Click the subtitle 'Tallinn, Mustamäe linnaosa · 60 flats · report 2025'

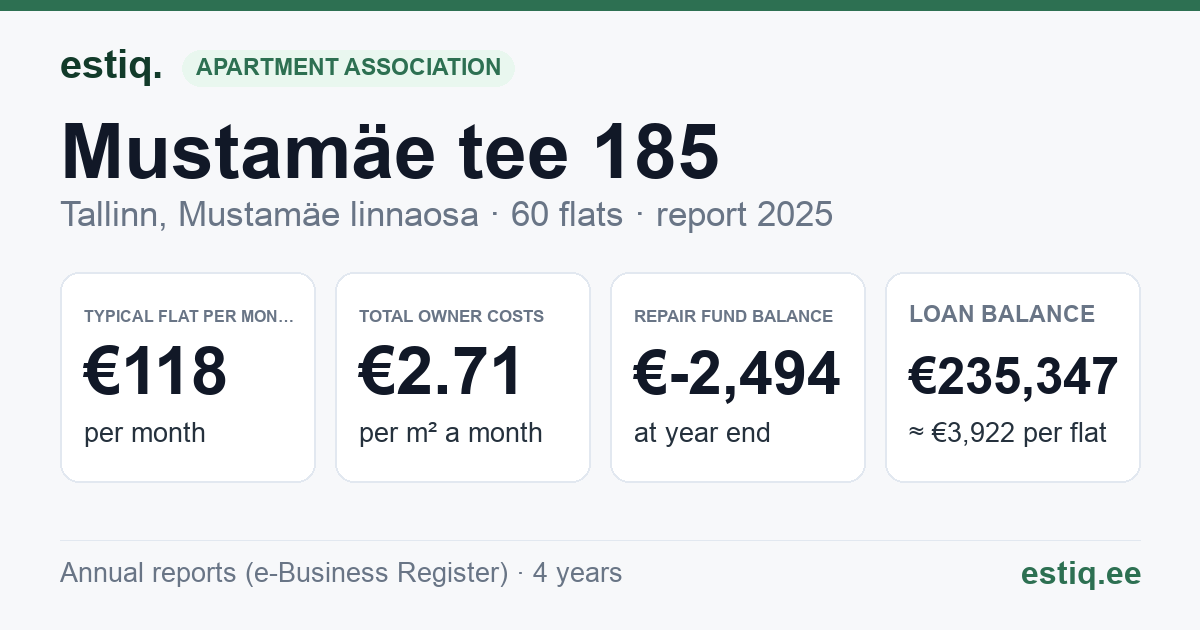[446, 214]
